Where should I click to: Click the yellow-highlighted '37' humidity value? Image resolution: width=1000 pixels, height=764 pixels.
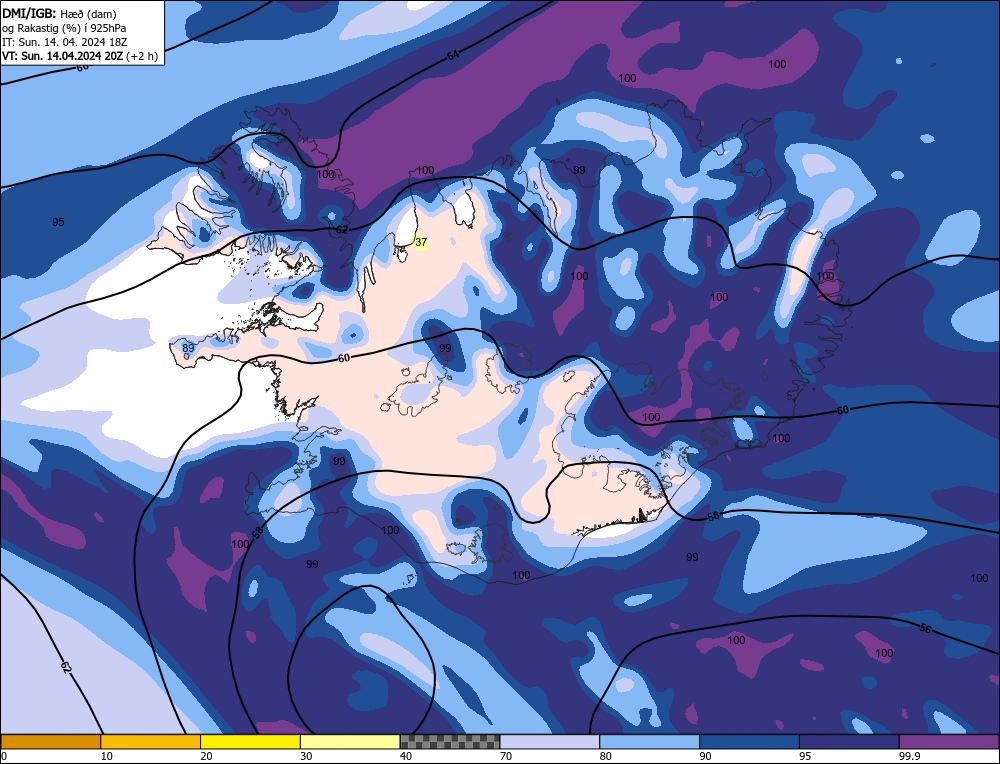coord(420,242)
